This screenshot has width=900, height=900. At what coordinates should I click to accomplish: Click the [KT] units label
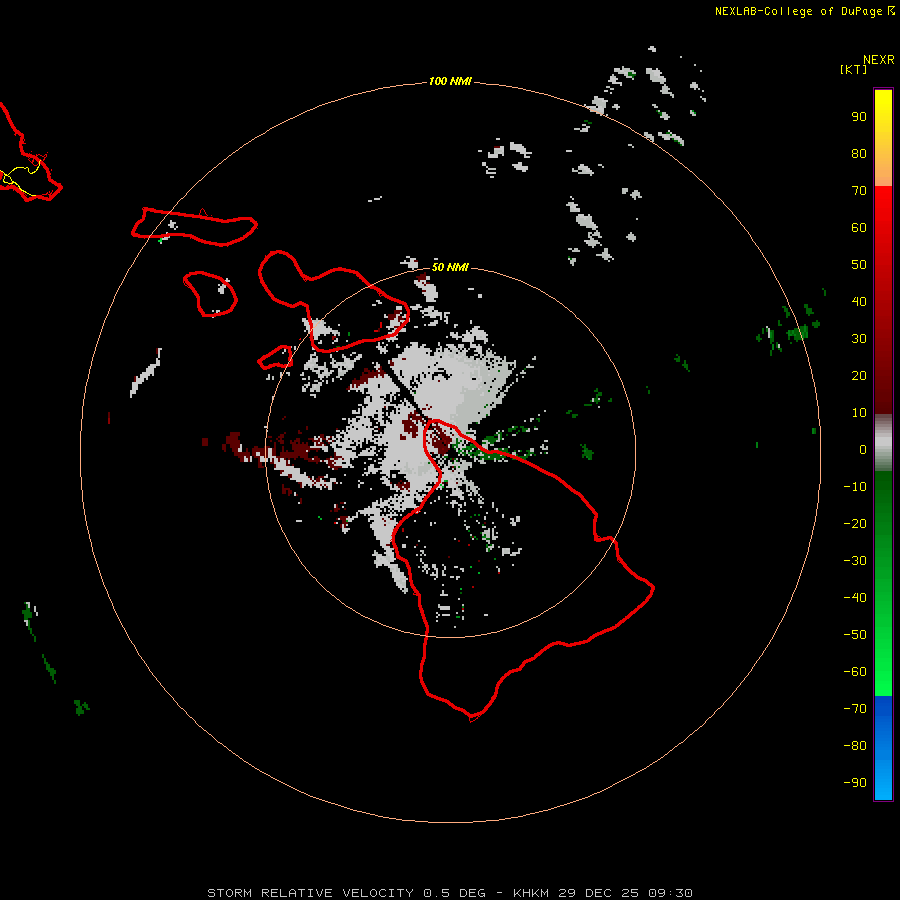[853, 69]
